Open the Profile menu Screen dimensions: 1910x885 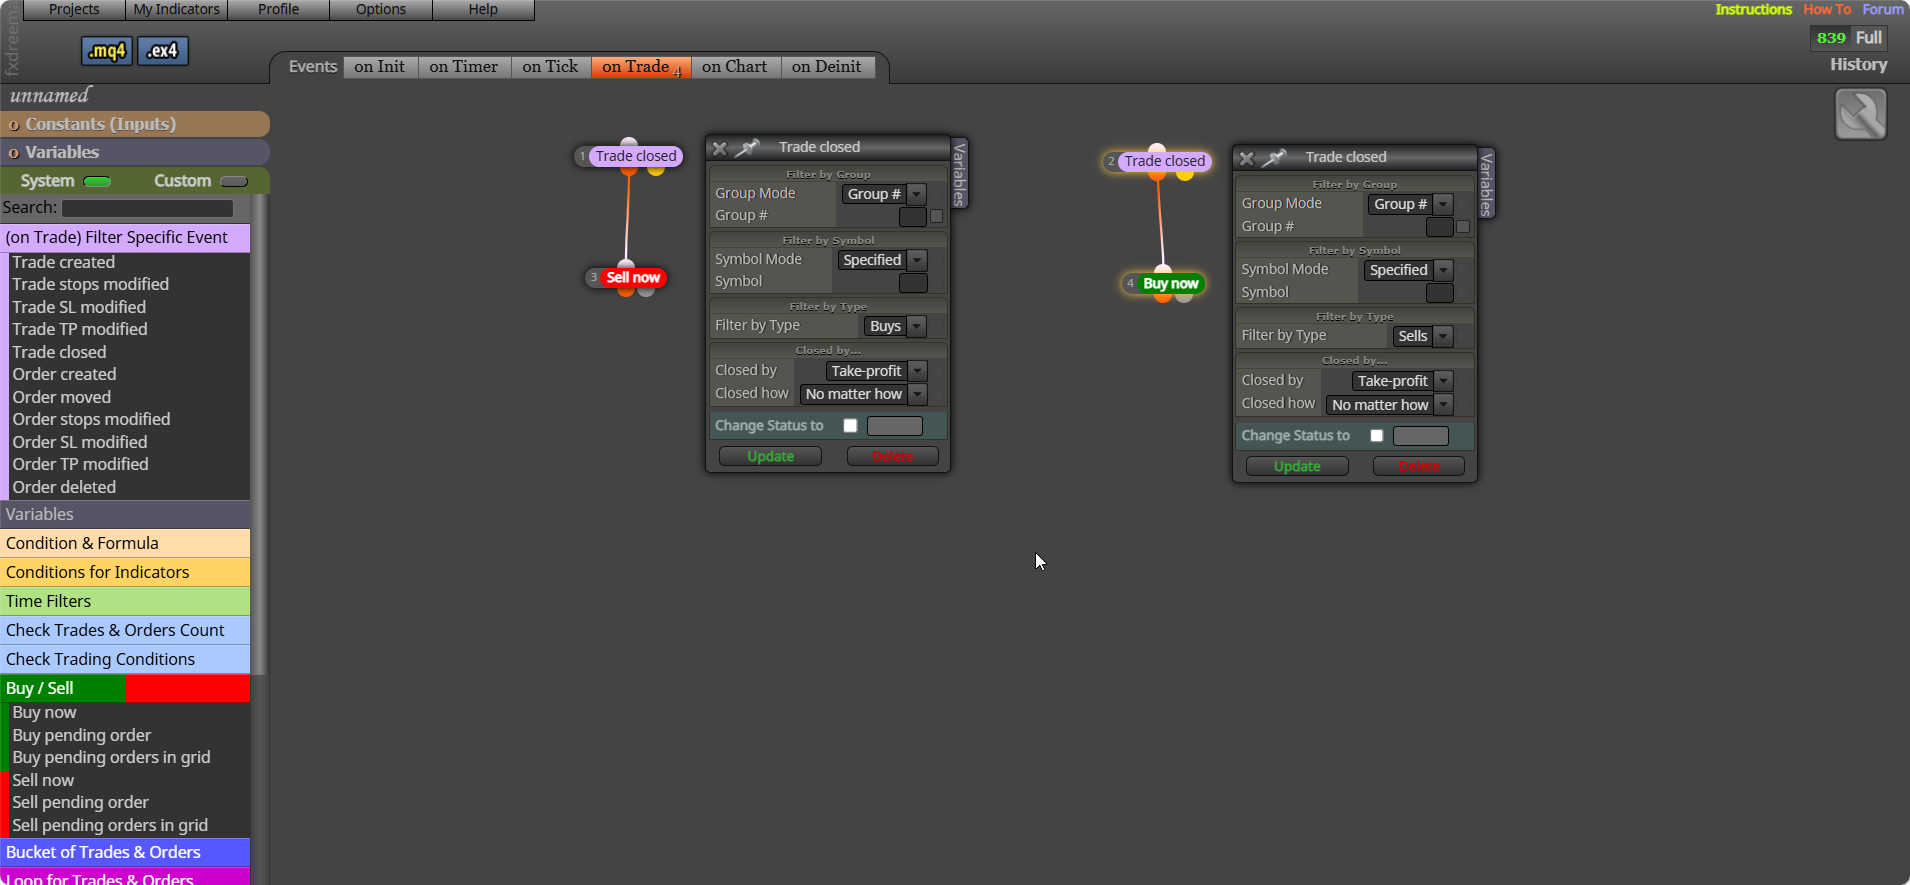[x=278, y=10]
